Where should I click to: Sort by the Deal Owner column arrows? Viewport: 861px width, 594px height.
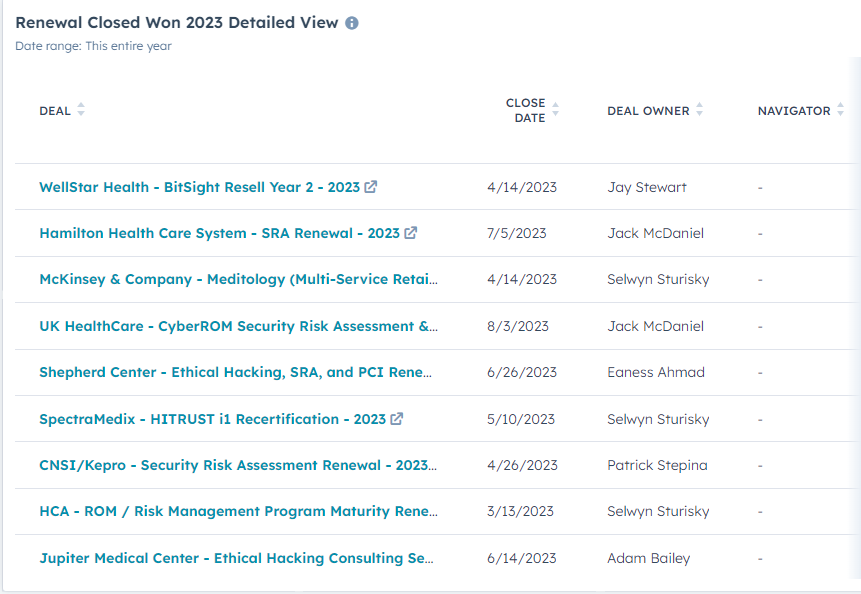click(700, 110)
